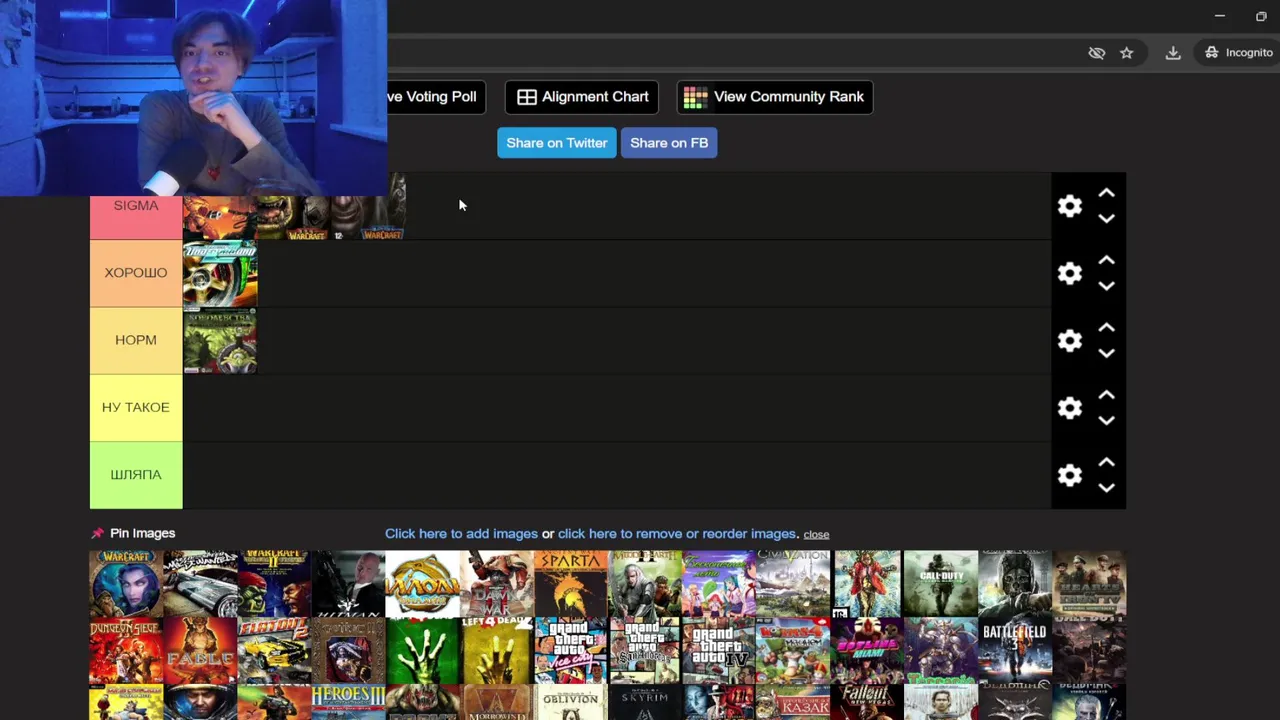Follow 'click here to remove or reorder images' link
1280x720 pixels.
[677, 534]
